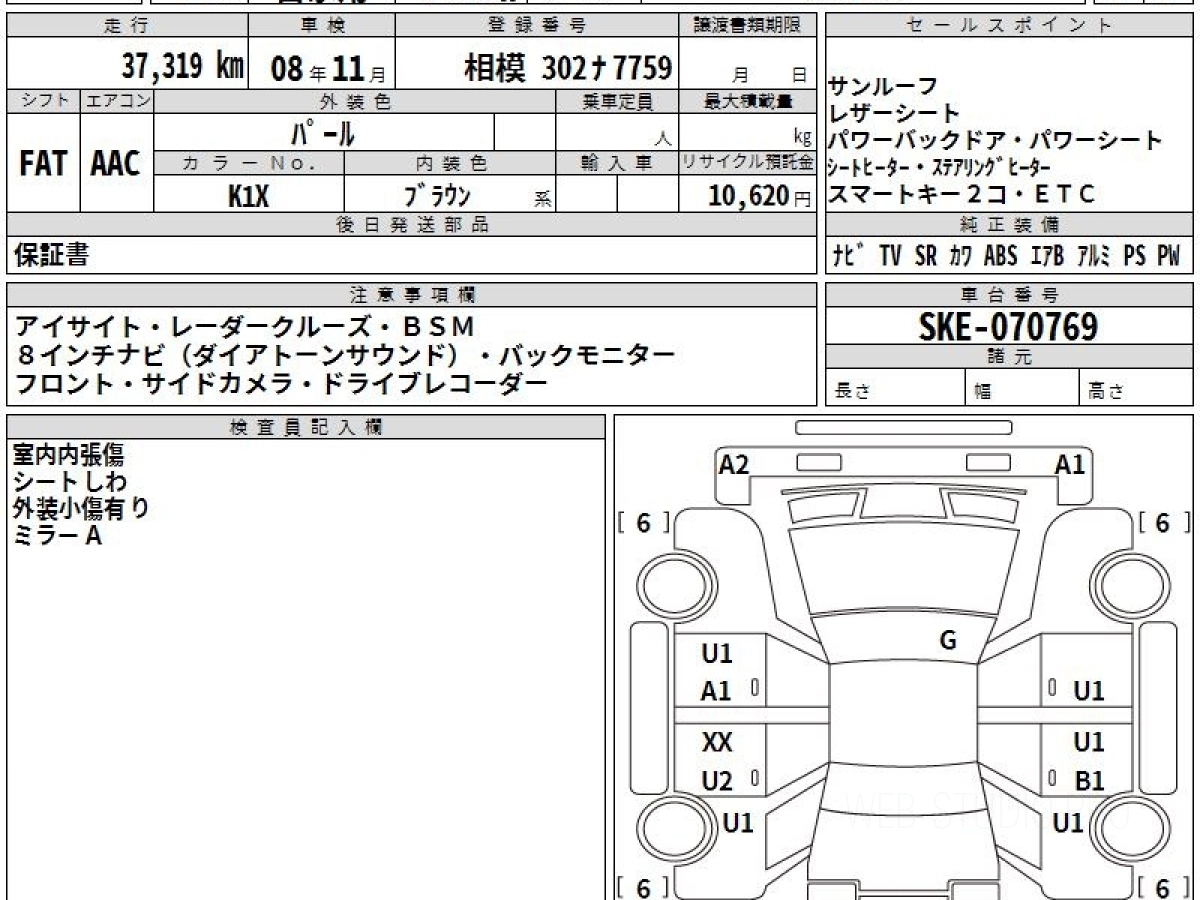Click the B1 mark on the car diagram
1200x900 pixels.
click(1088, 781)
